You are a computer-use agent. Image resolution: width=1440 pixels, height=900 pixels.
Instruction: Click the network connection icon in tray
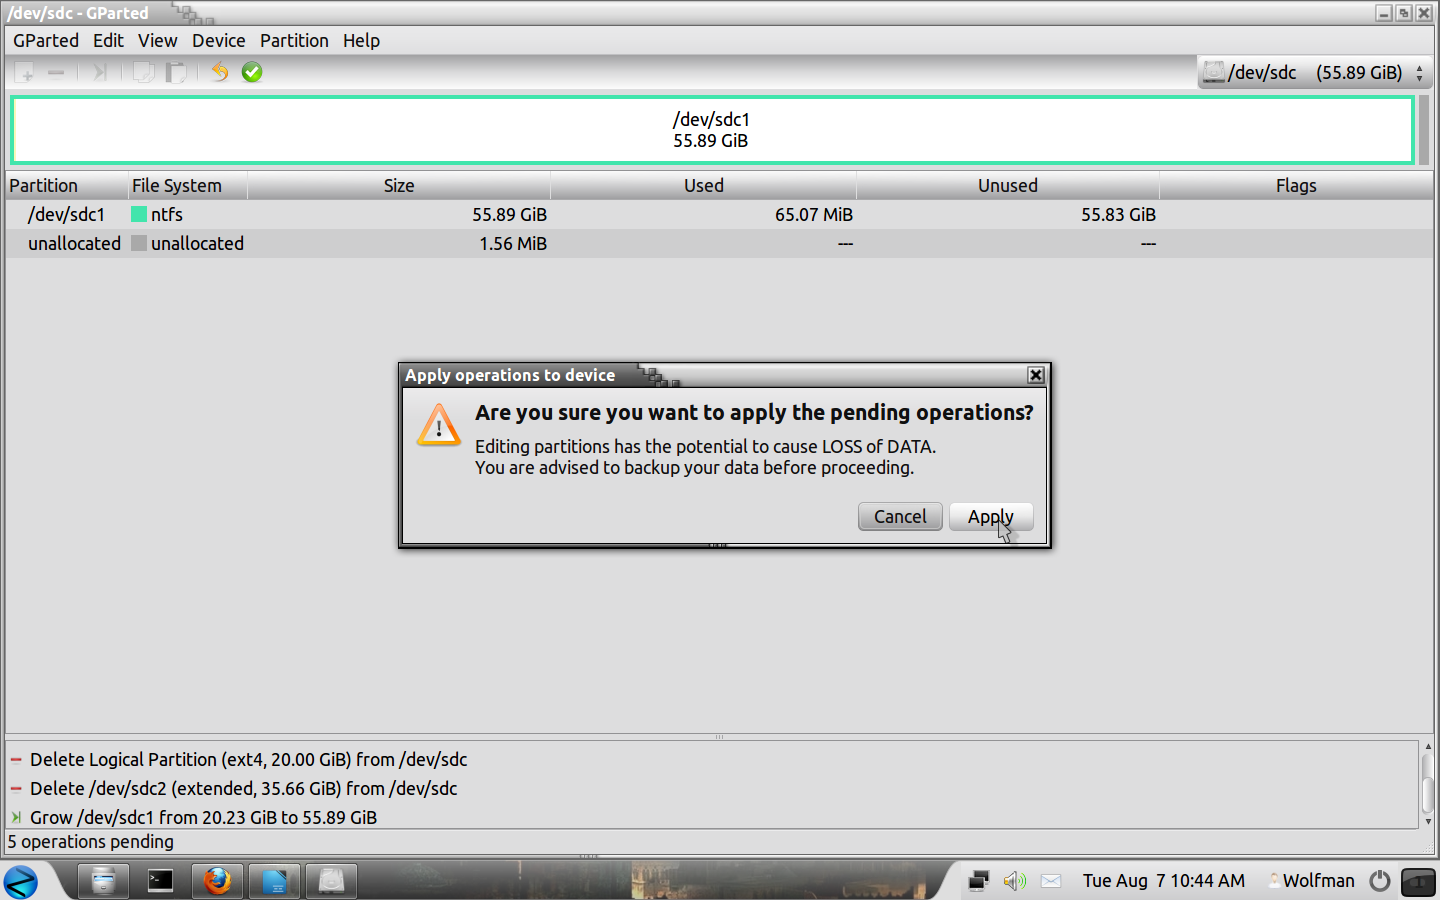coord(978,881)
